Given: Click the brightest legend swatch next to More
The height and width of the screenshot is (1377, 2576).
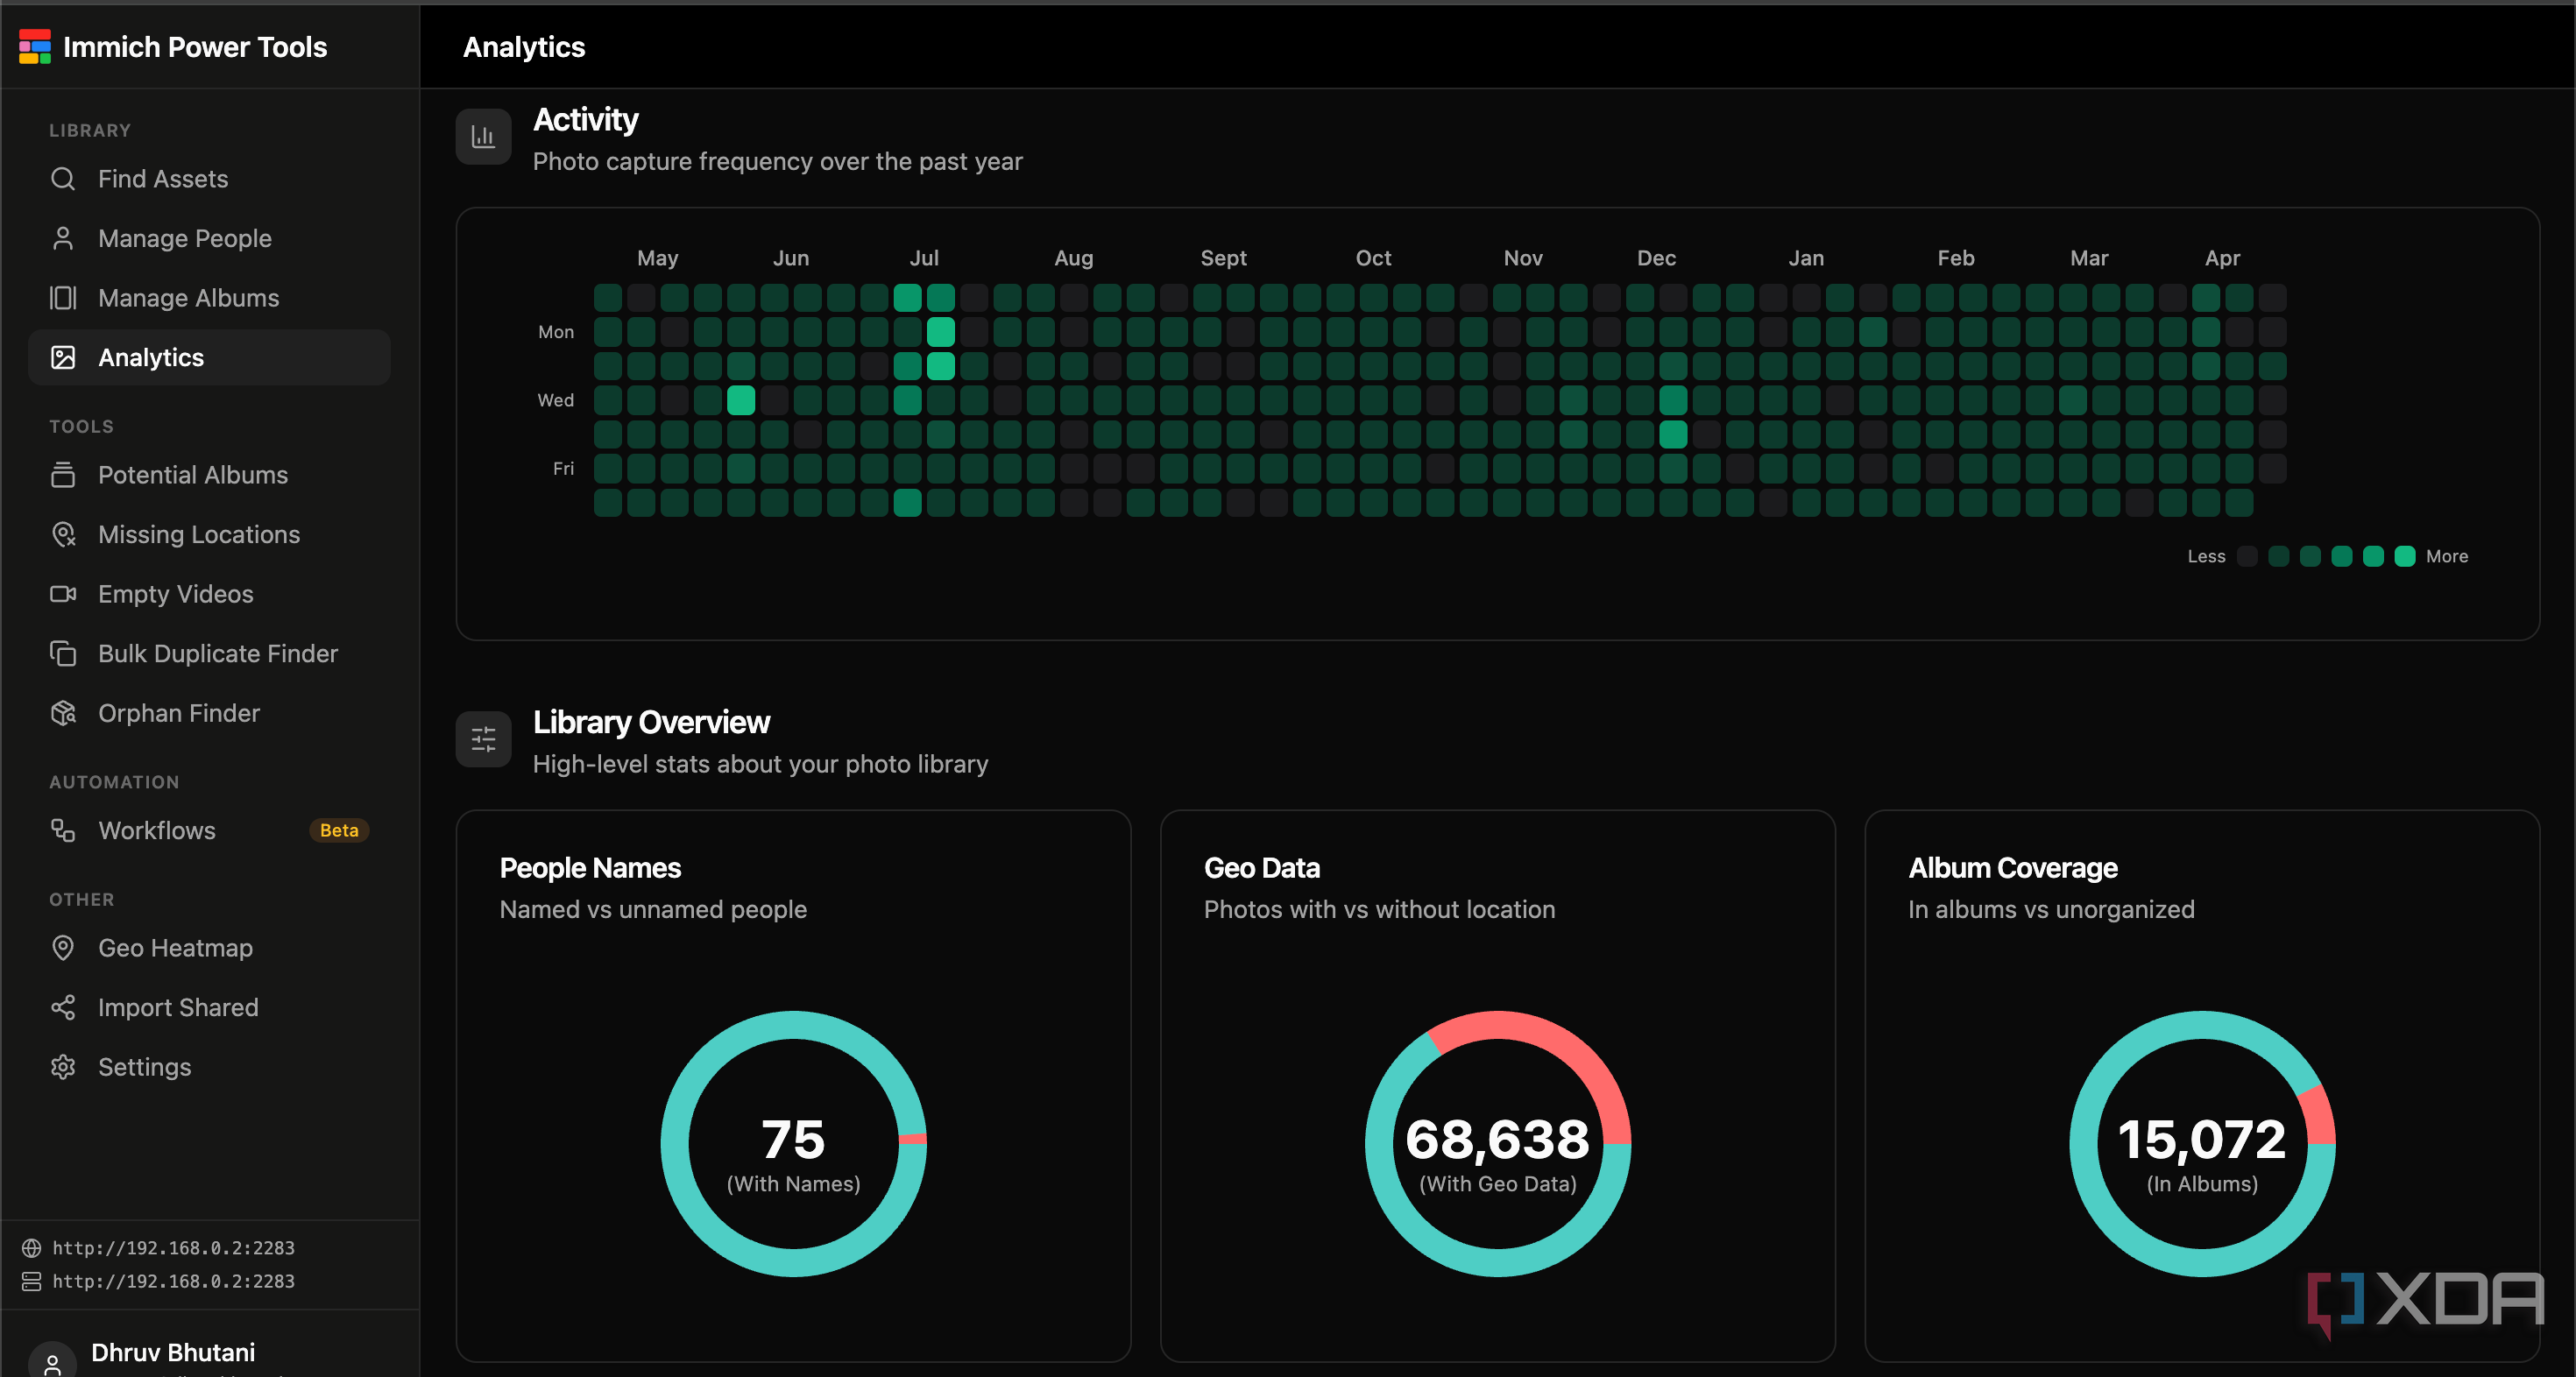Looking at the screenshot, I should [x=2405, y=557].
